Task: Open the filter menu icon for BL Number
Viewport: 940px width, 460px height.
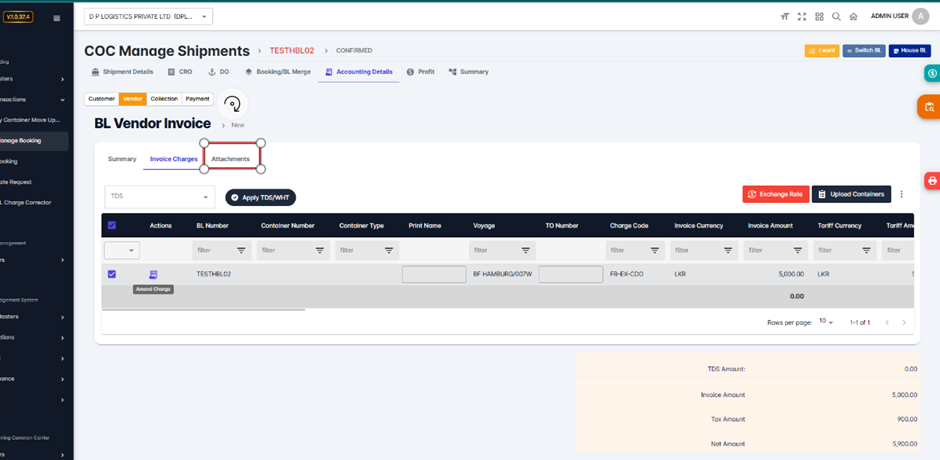Action: (241, 251)
